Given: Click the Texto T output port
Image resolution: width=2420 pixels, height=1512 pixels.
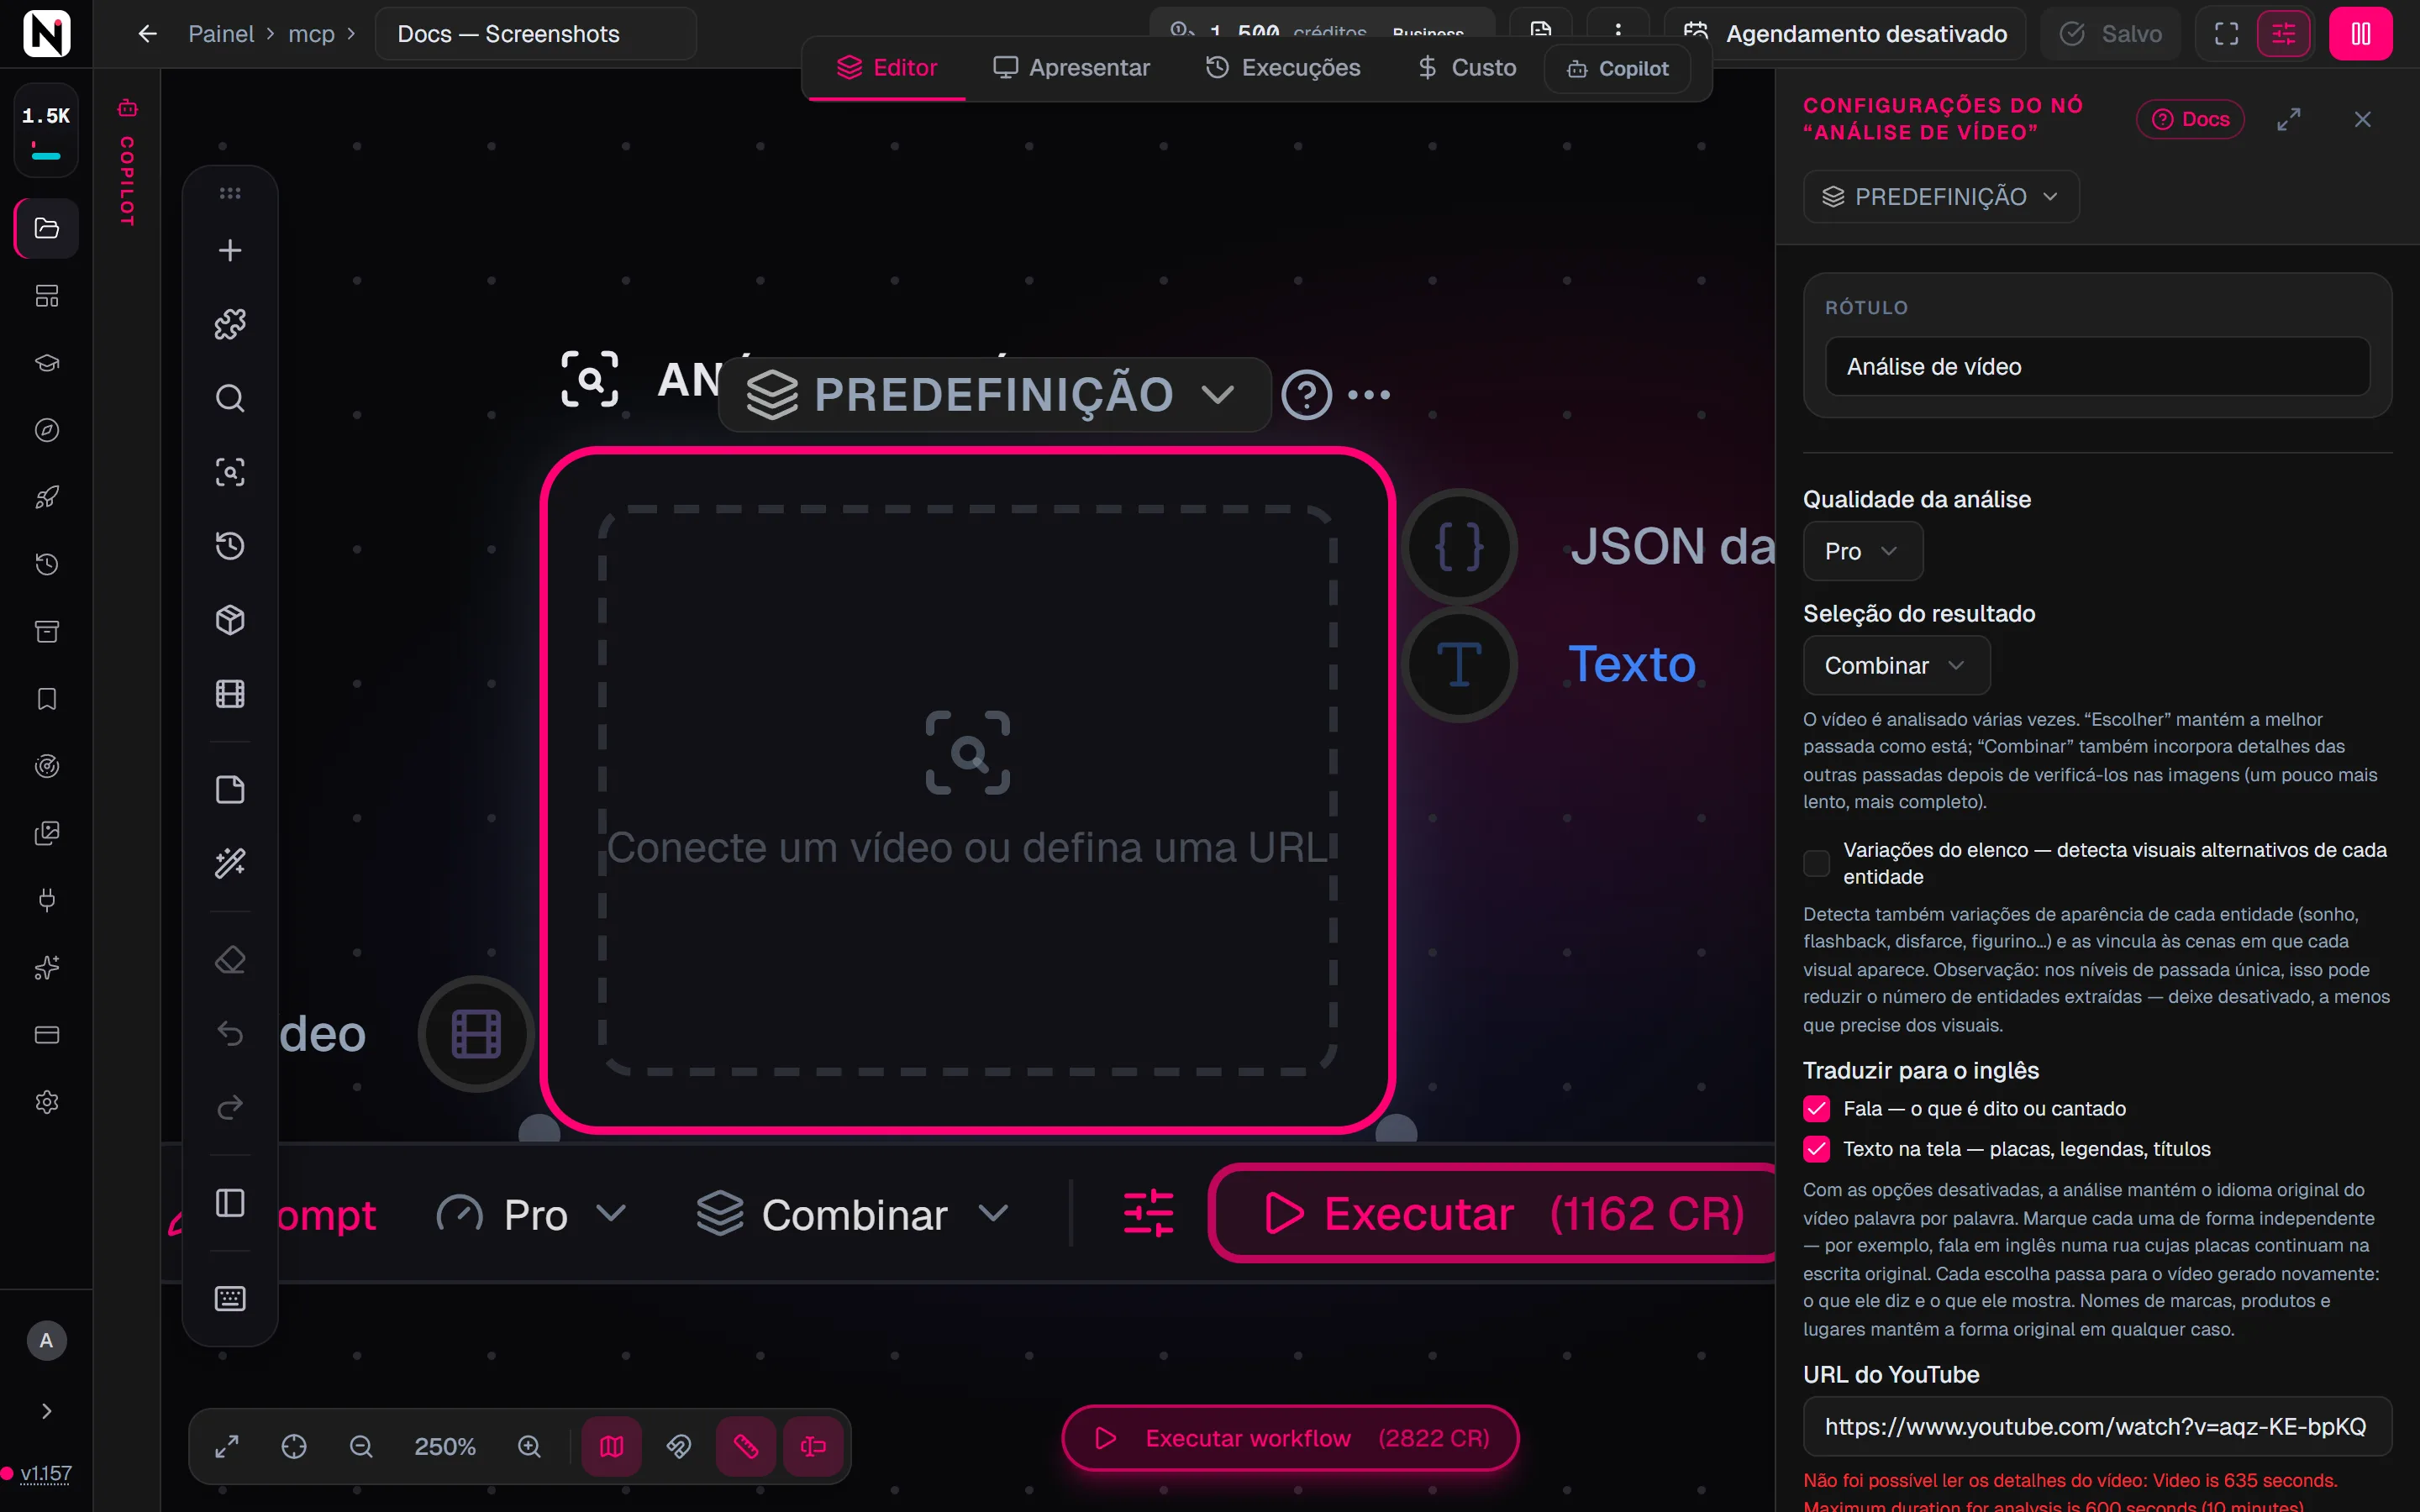Looking at the screenshot, I should tap(1459, 664).
